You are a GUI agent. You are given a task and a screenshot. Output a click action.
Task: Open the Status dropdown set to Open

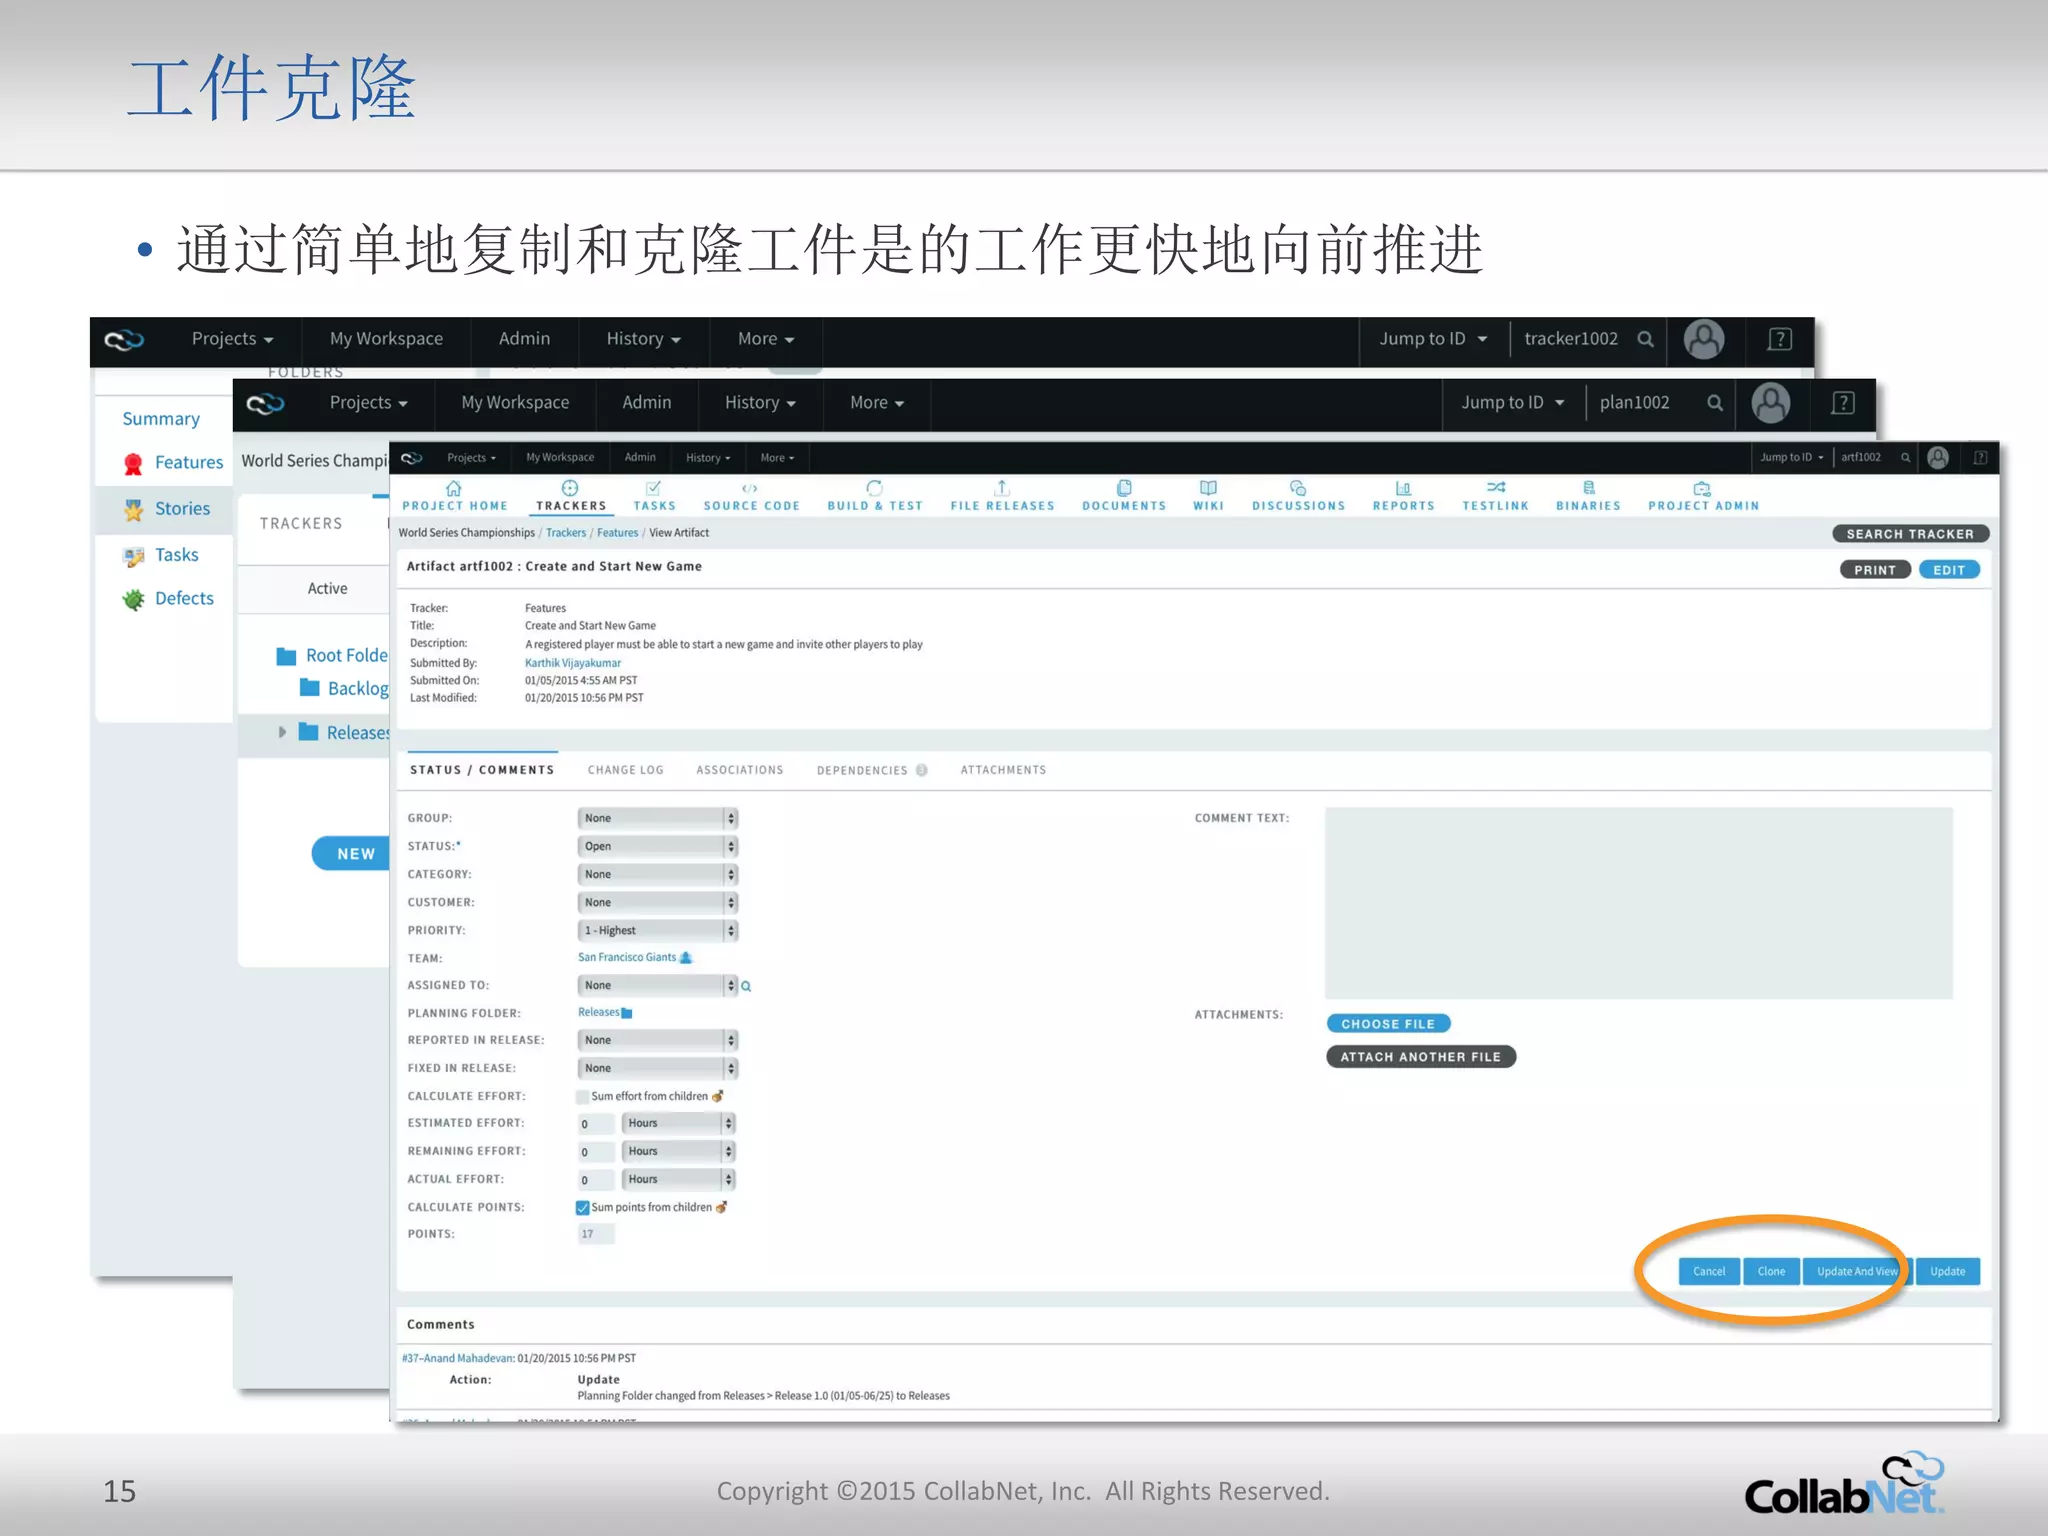click(656, 846)
